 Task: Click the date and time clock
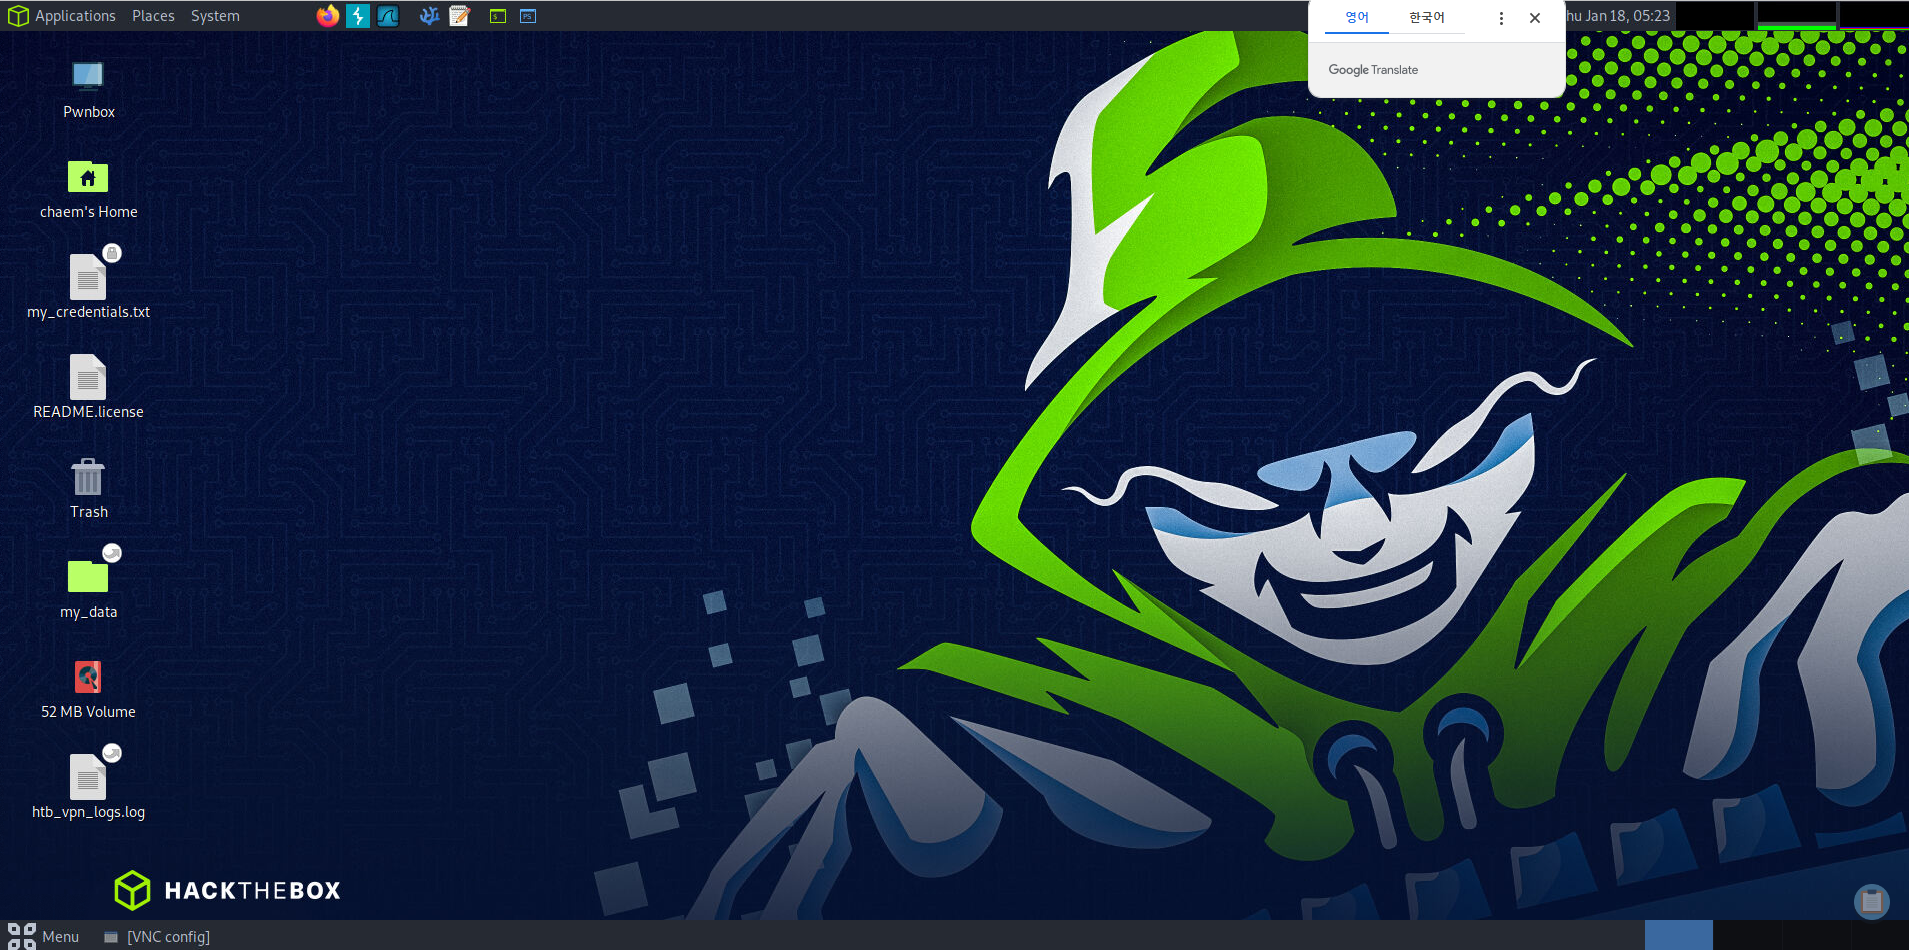pyautogui.click(x=1618, y=16)
